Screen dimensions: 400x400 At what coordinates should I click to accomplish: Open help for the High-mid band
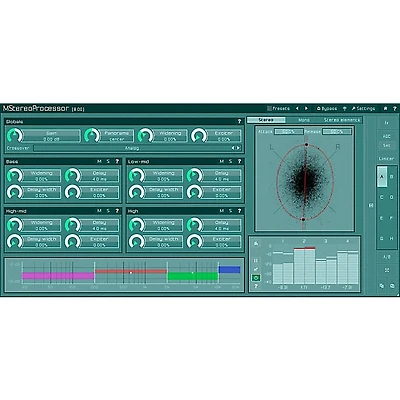tap(117, 211)
